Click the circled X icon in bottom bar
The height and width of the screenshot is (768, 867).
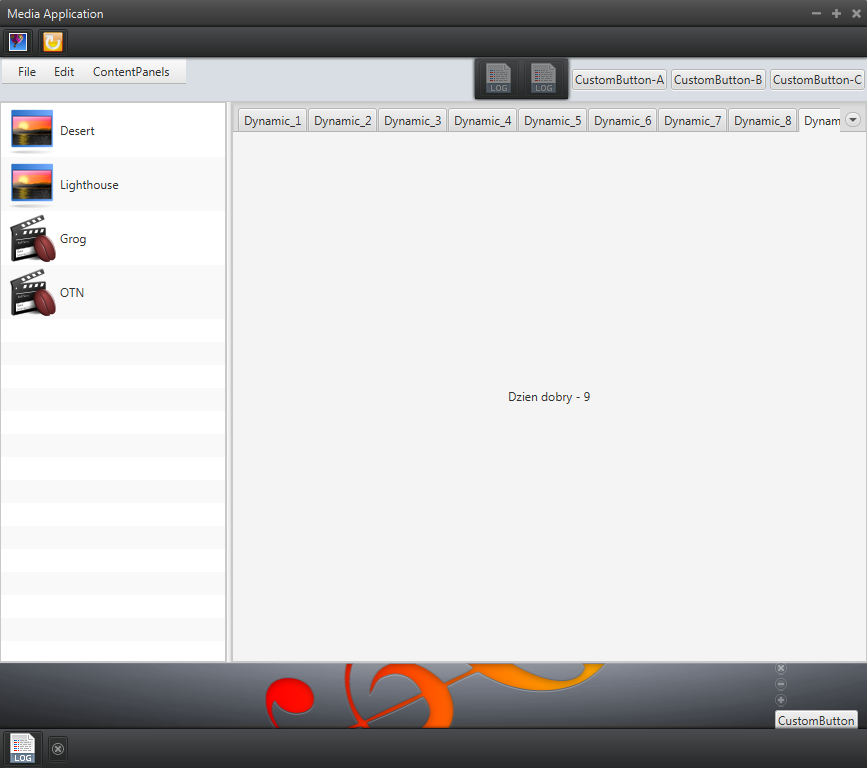58,749
